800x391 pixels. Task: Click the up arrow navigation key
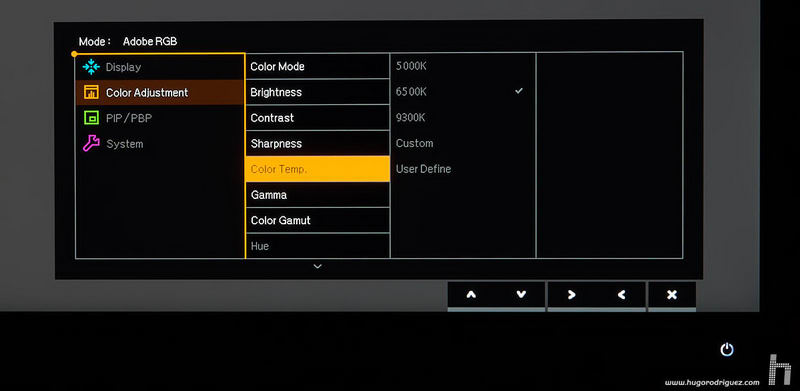click(x=471, y=295)
